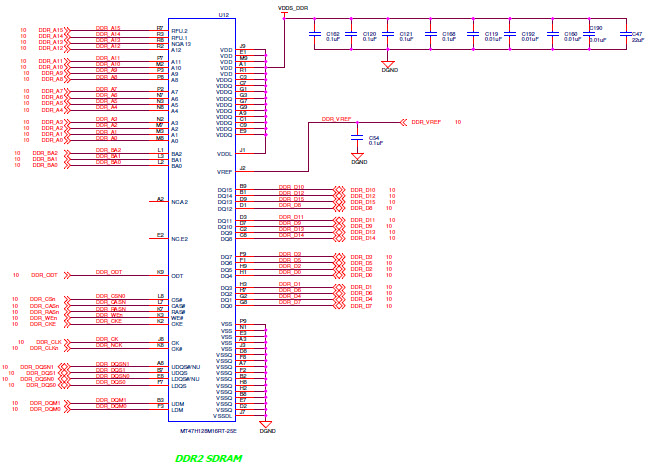The image size is (650, 464).
Task: Click the DDR_BA0 off-page connector arrow
Action: (67, 165)
